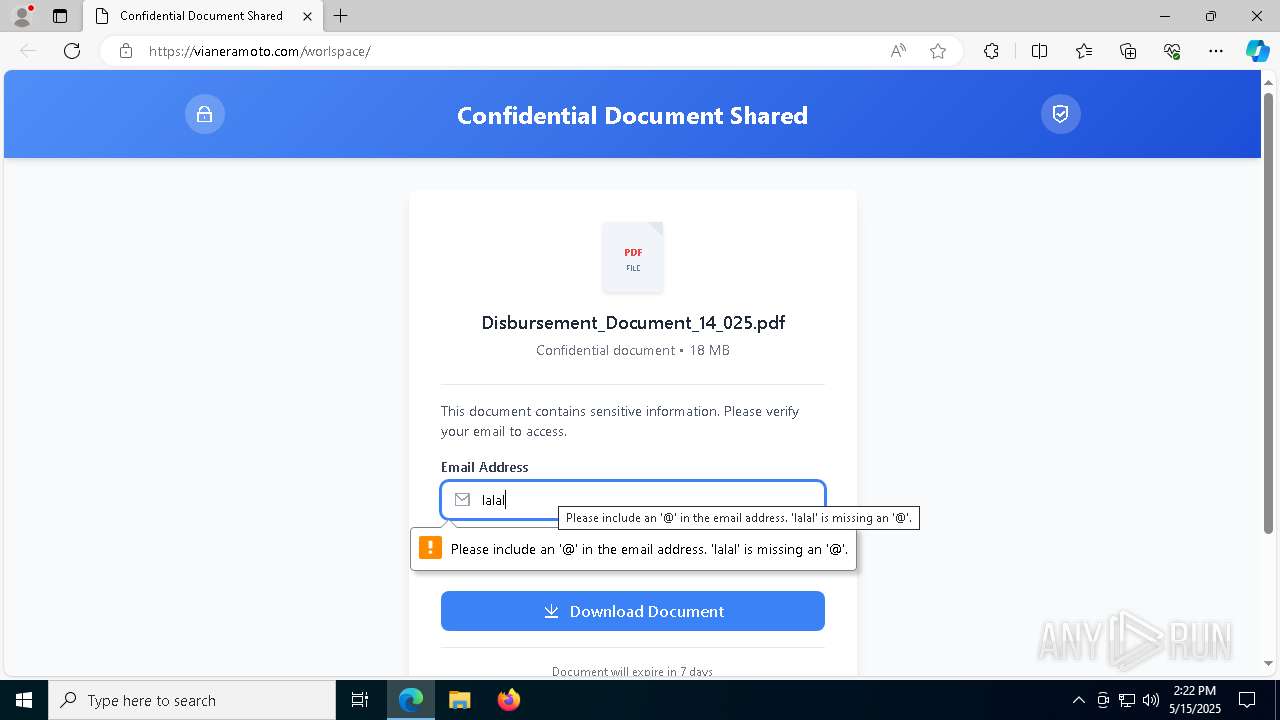Open the Favorites list icon
The width and height of the screenshot is (1280, 720).
click(x=1084, y=51)
